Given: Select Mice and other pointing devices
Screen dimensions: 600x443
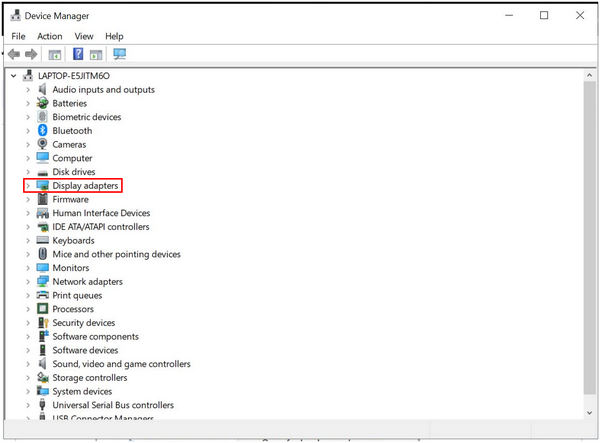Looking at the screenshot, I should pyautogui.click(x=116, y=255).
